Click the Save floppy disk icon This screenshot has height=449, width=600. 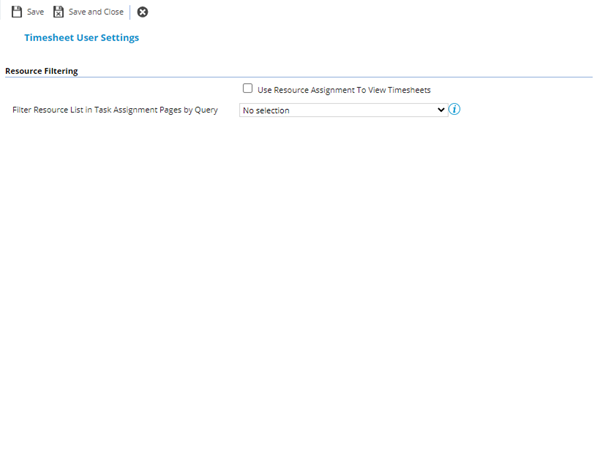click(16, 12)
